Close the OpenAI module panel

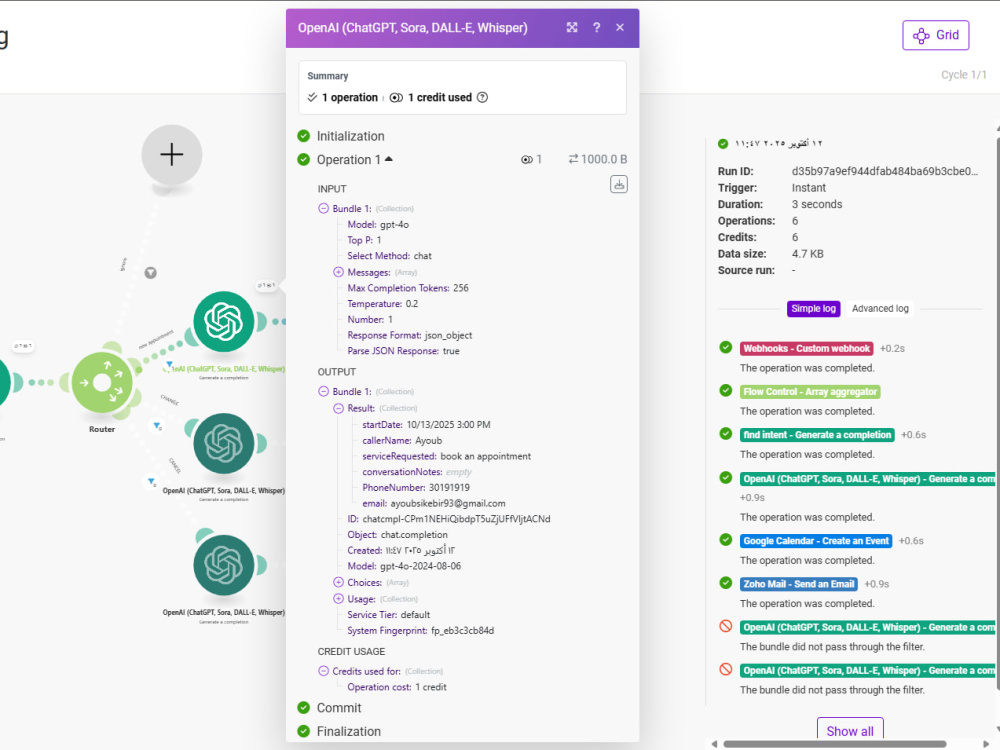[620, 27]
